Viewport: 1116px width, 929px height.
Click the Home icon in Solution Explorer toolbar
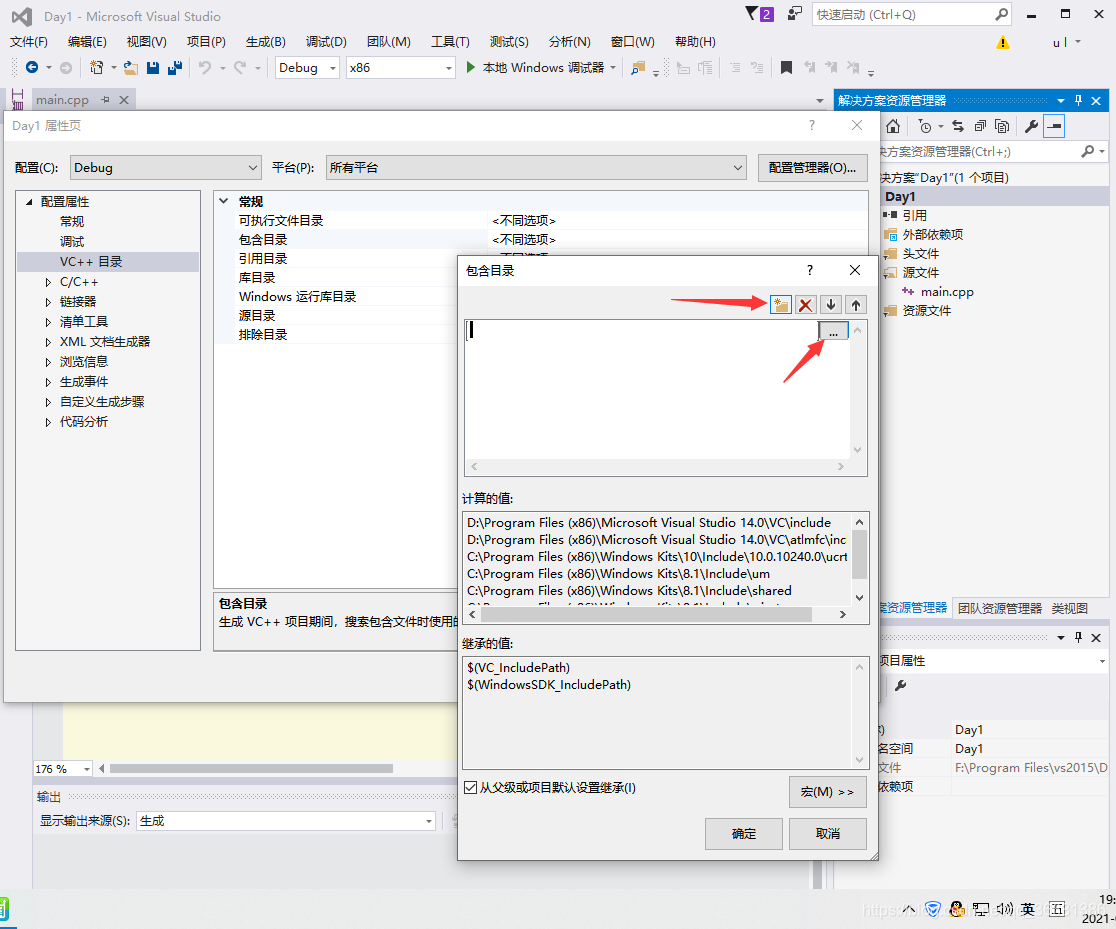pyautogui.click(x=893, y=126)
